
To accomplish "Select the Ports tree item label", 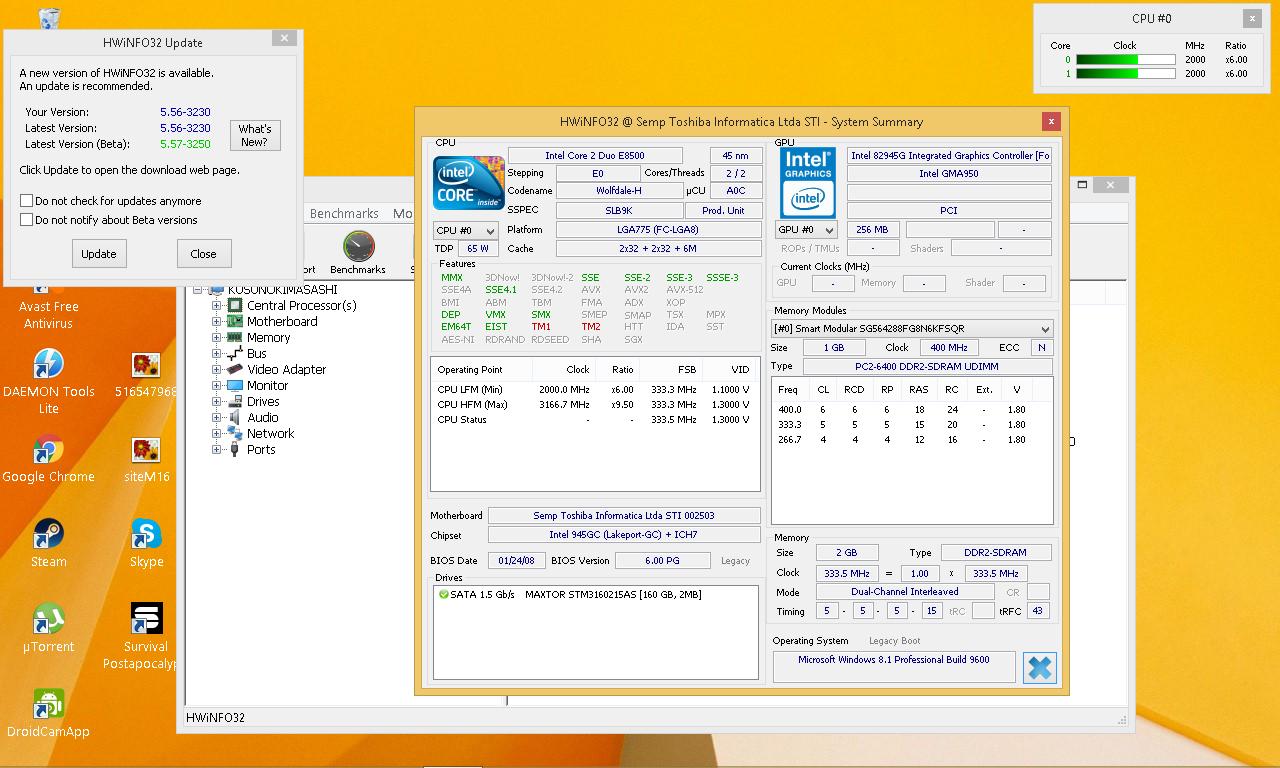I will 261,450.
